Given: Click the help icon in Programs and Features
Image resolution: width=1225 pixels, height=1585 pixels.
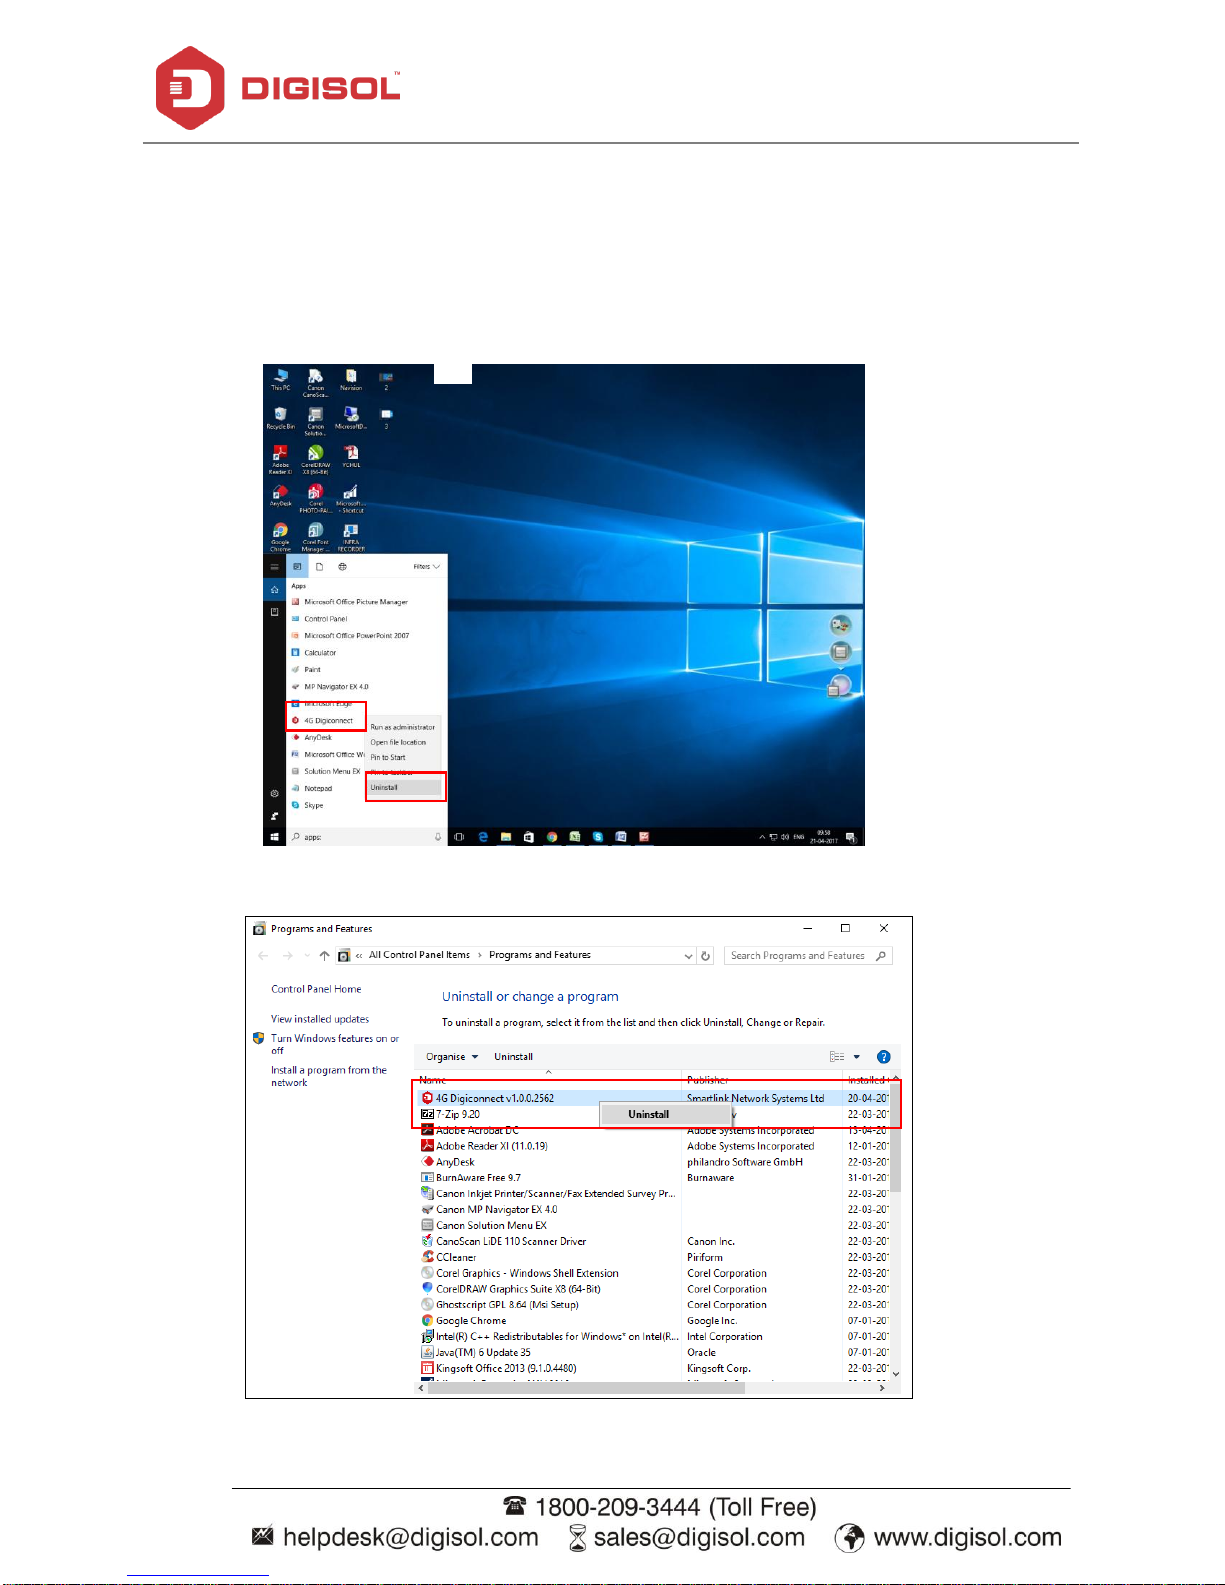Looking at the screenshot, I should pyautogui.click(x=884, y=1057).
